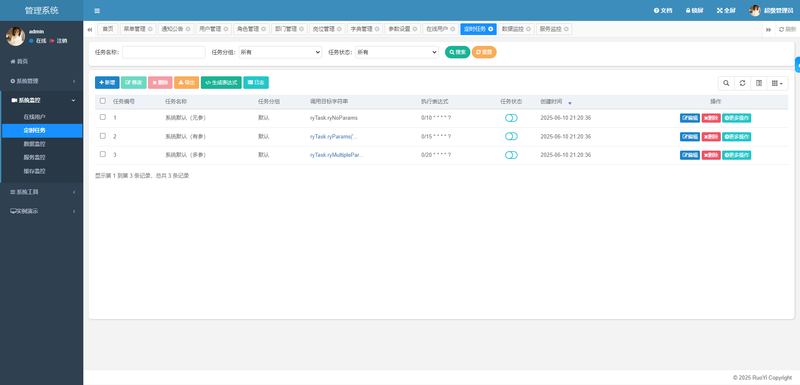
Task: Collapse the sidebar with the hamburger icon
Action: (97, 11)
